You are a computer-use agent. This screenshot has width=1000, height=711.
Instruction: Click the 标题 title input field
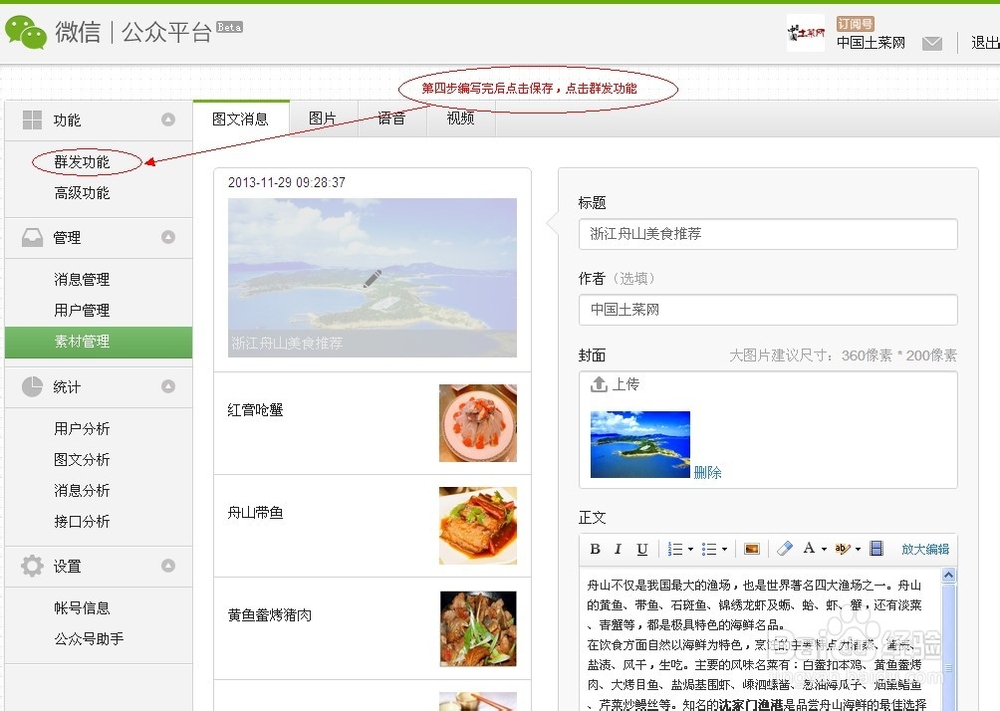pos(768,234)
